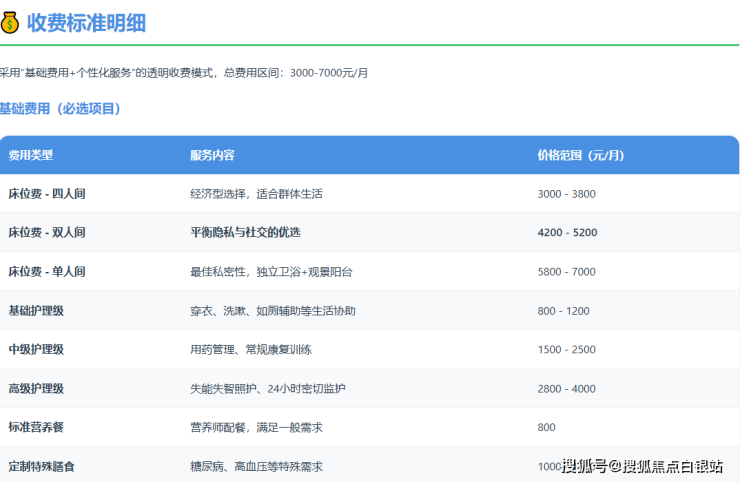The width and height of the screenshot is (740, 482).
Task: Select the 定制特殊膳食 row label
Action: tap(42, 466)
